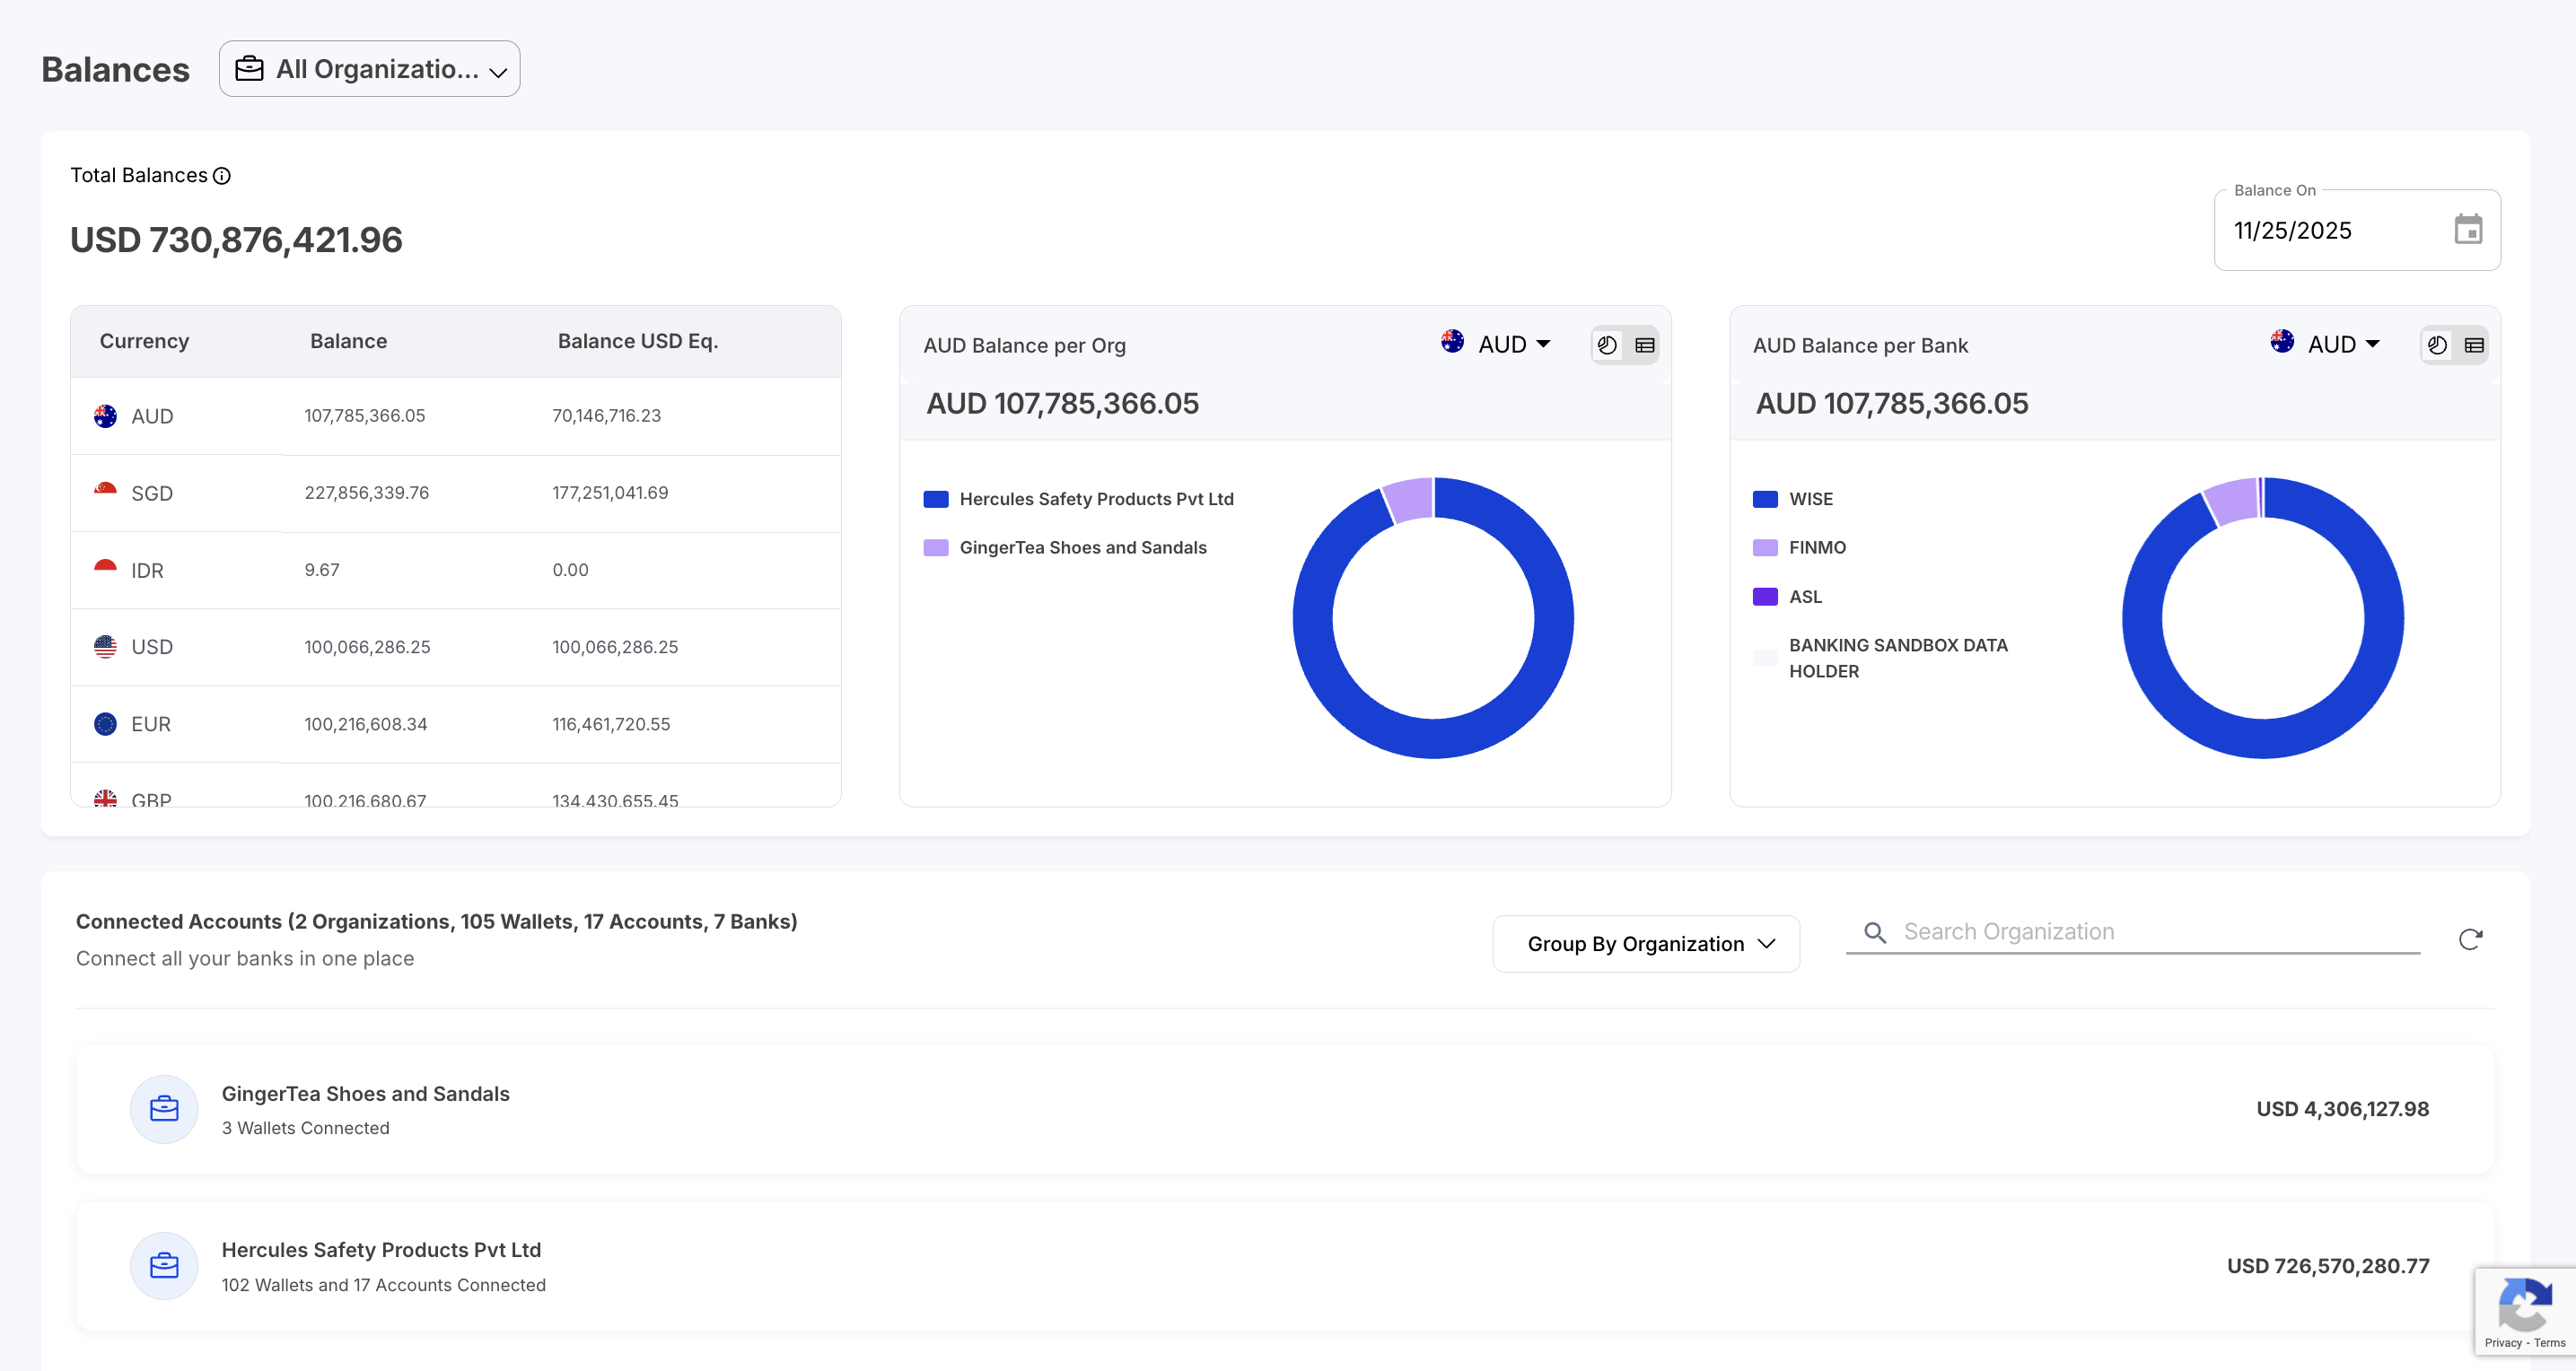The width and height of the screenshot is (2576, 1371).
Task: Click the reCAPTCHA badge icon
Action: pyautogui.click(x=2524, y=1304)
